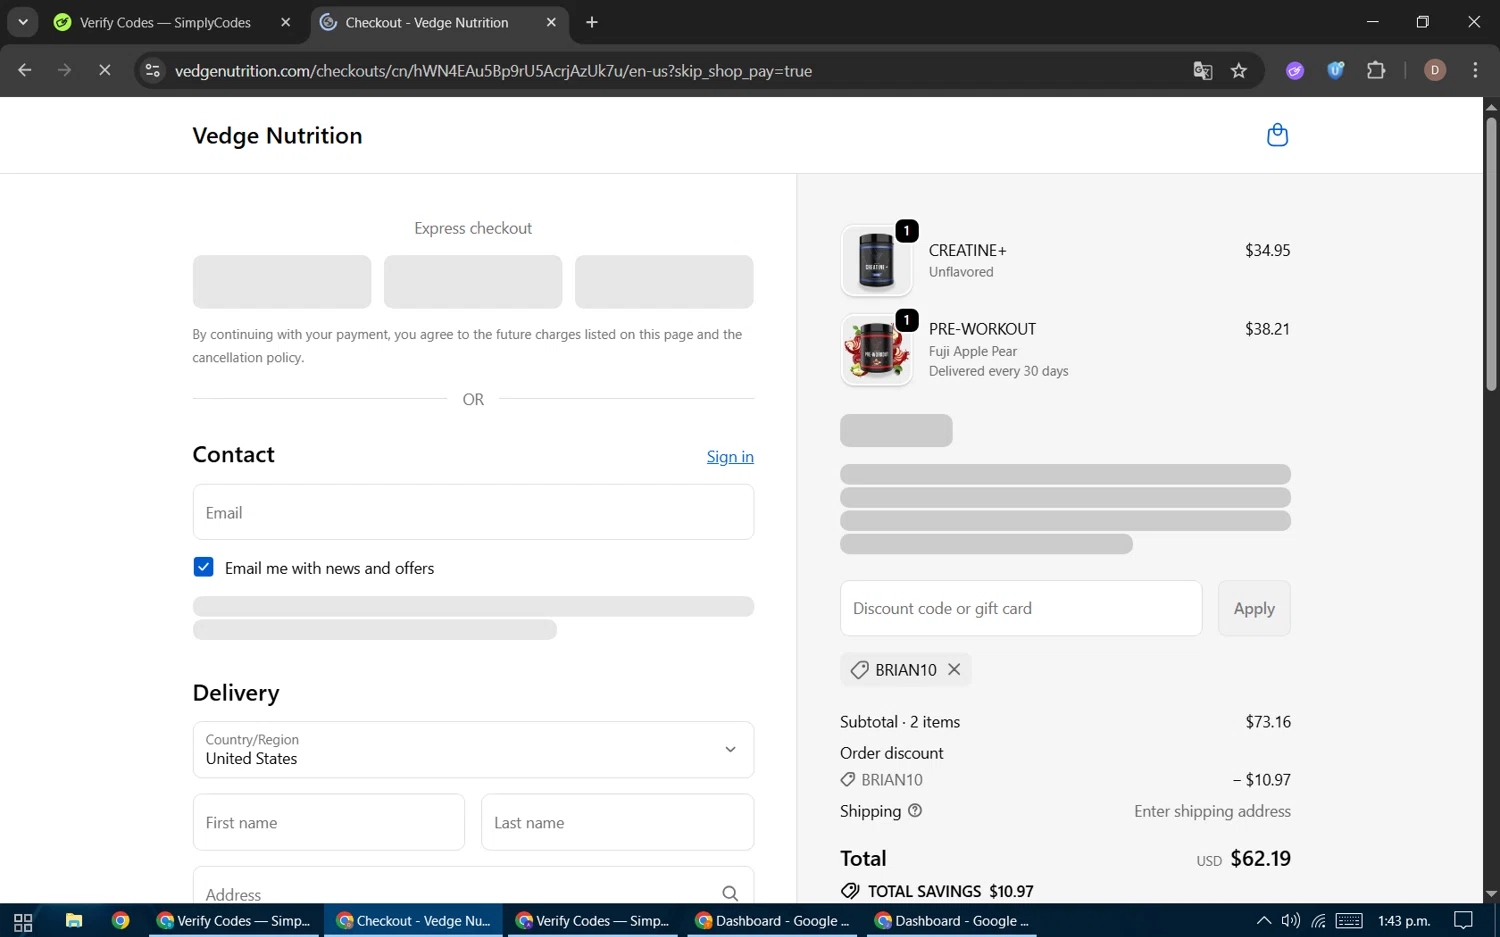Click the Apply discount button
The width and height of the screenshot is (1500, 937).
[x=1254, y=608]
